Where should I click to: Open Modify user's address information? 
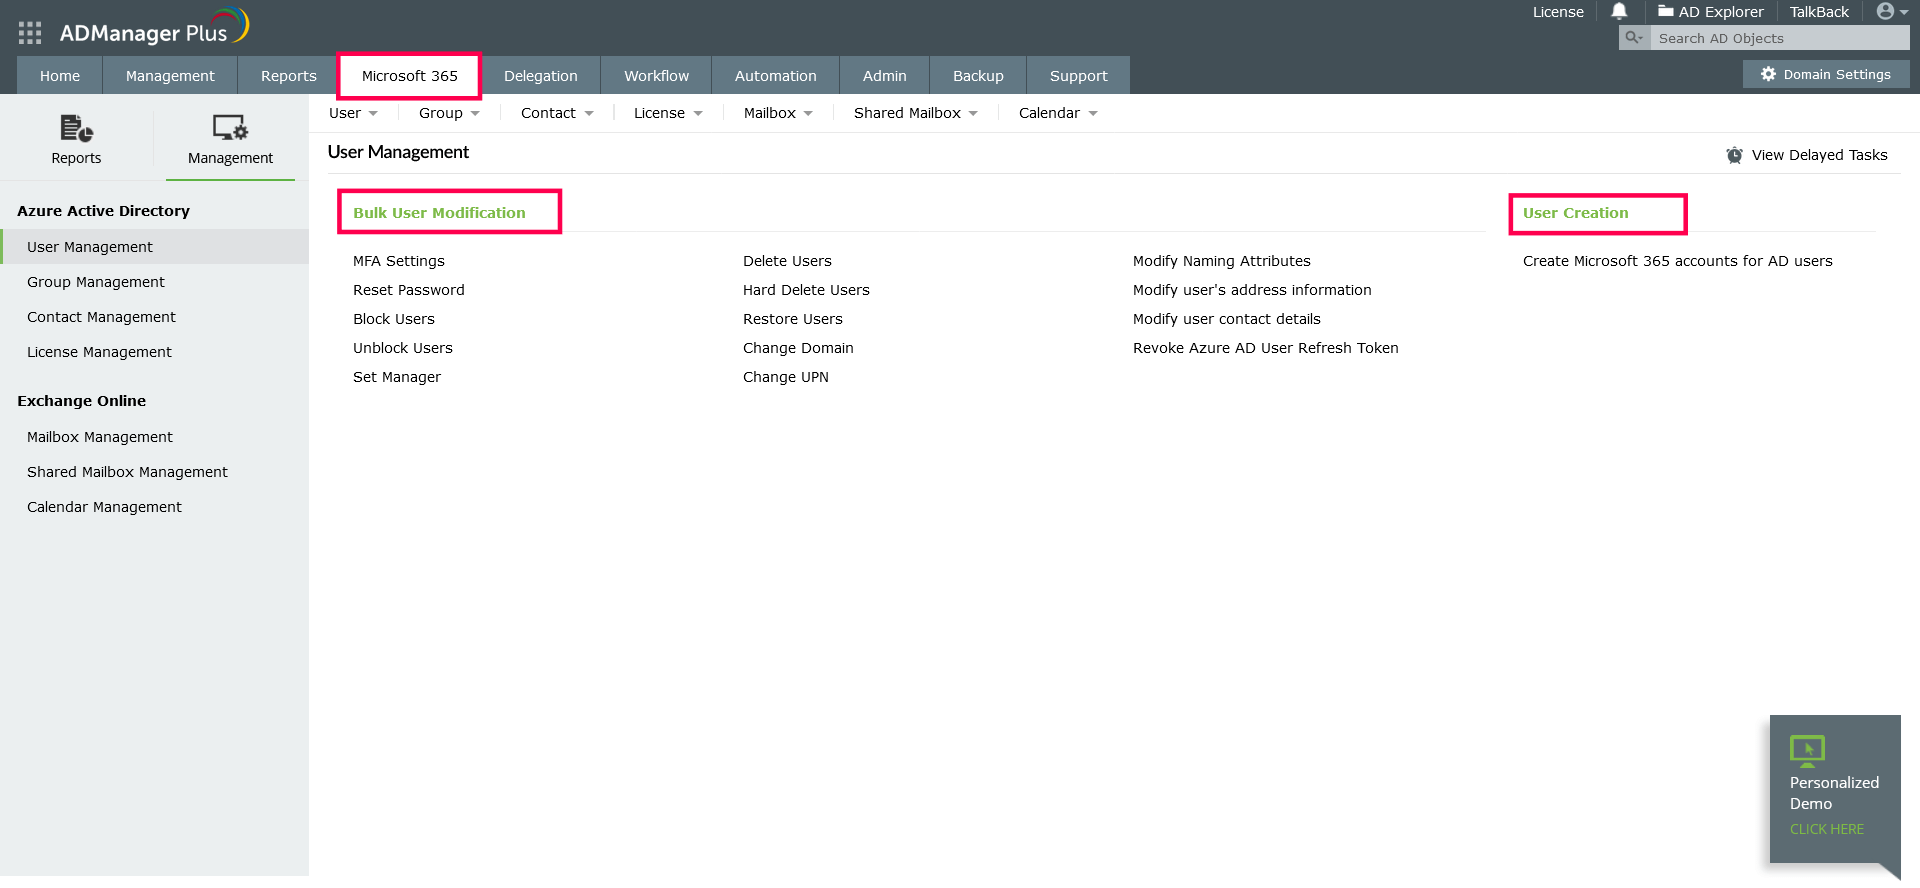tap(1252, 290)
